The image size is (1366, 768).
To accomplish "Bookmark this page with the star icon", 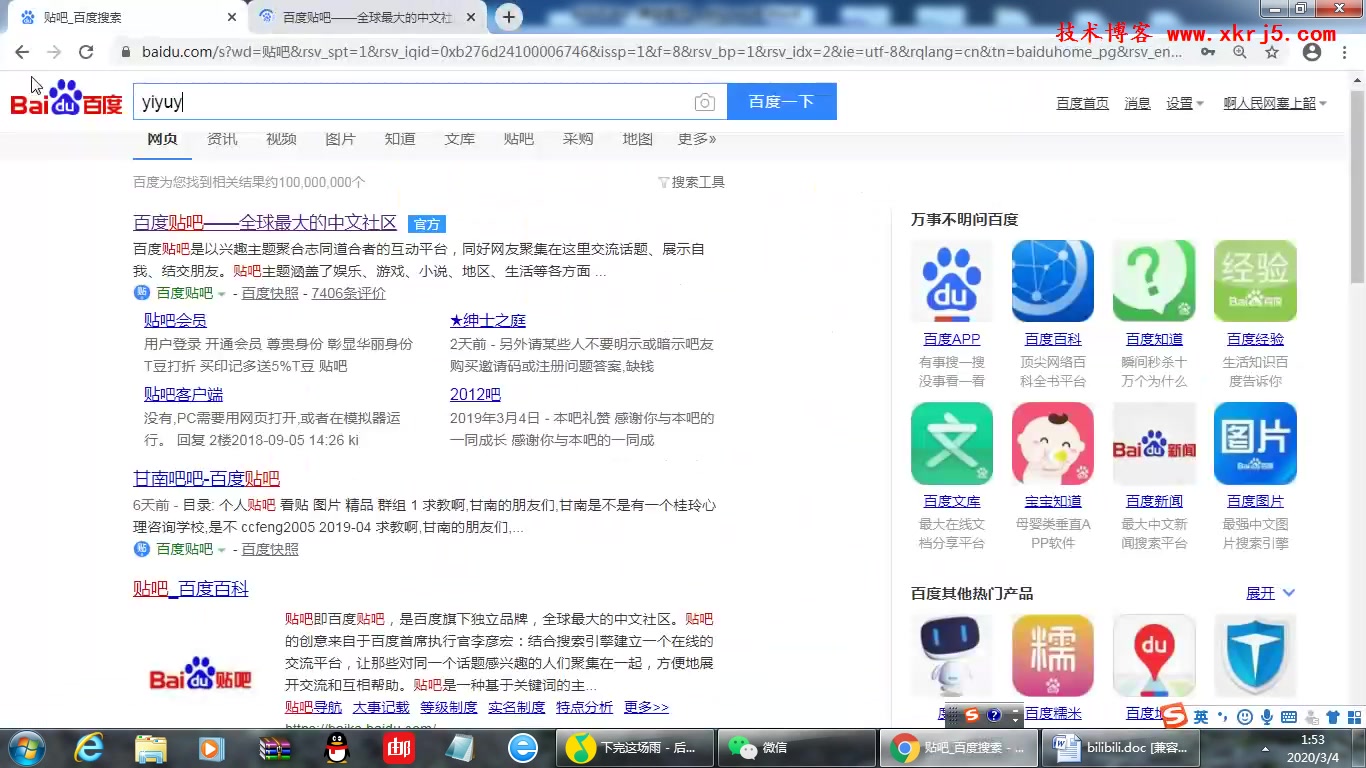I will 1272,52.
